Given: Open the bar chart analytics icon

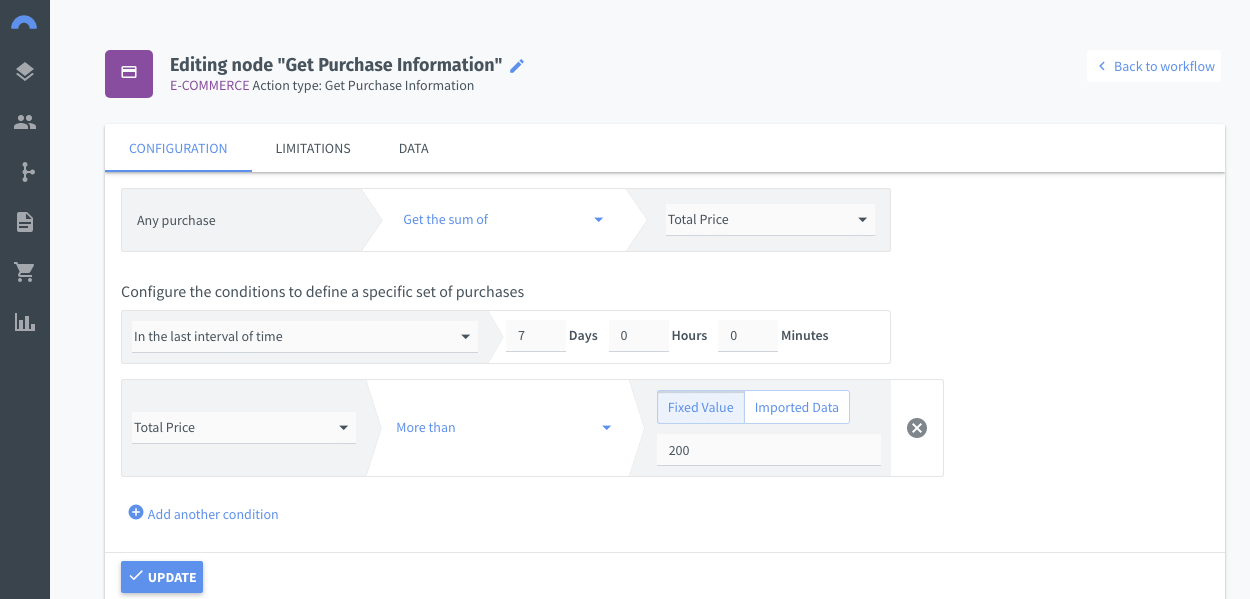Looking at the screenshot, I should click(25, 322).
